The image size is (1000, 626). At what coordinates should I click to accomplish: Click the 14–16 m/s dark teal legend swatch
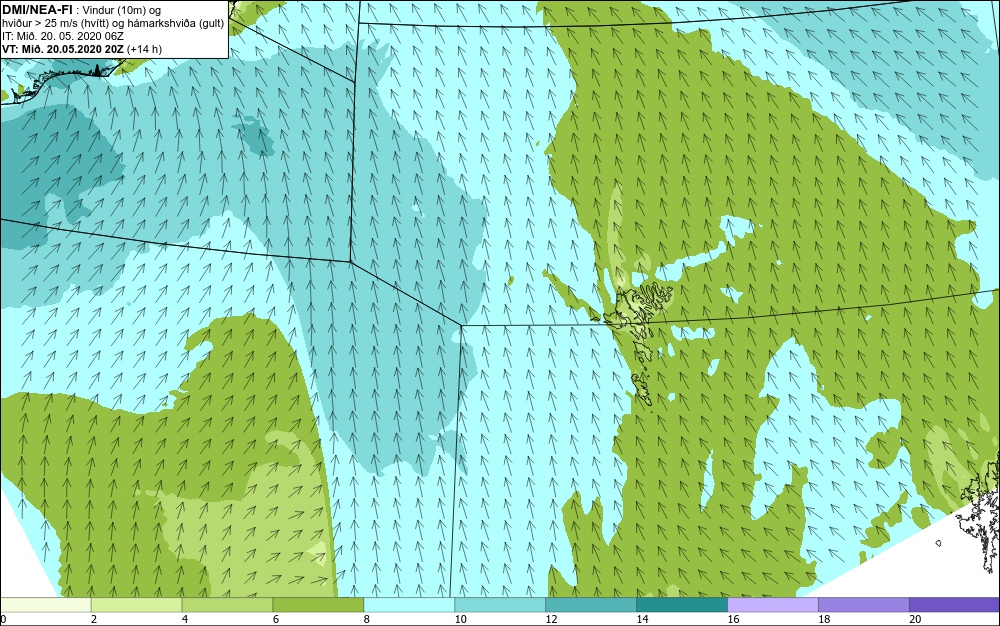tap(682, 604)
